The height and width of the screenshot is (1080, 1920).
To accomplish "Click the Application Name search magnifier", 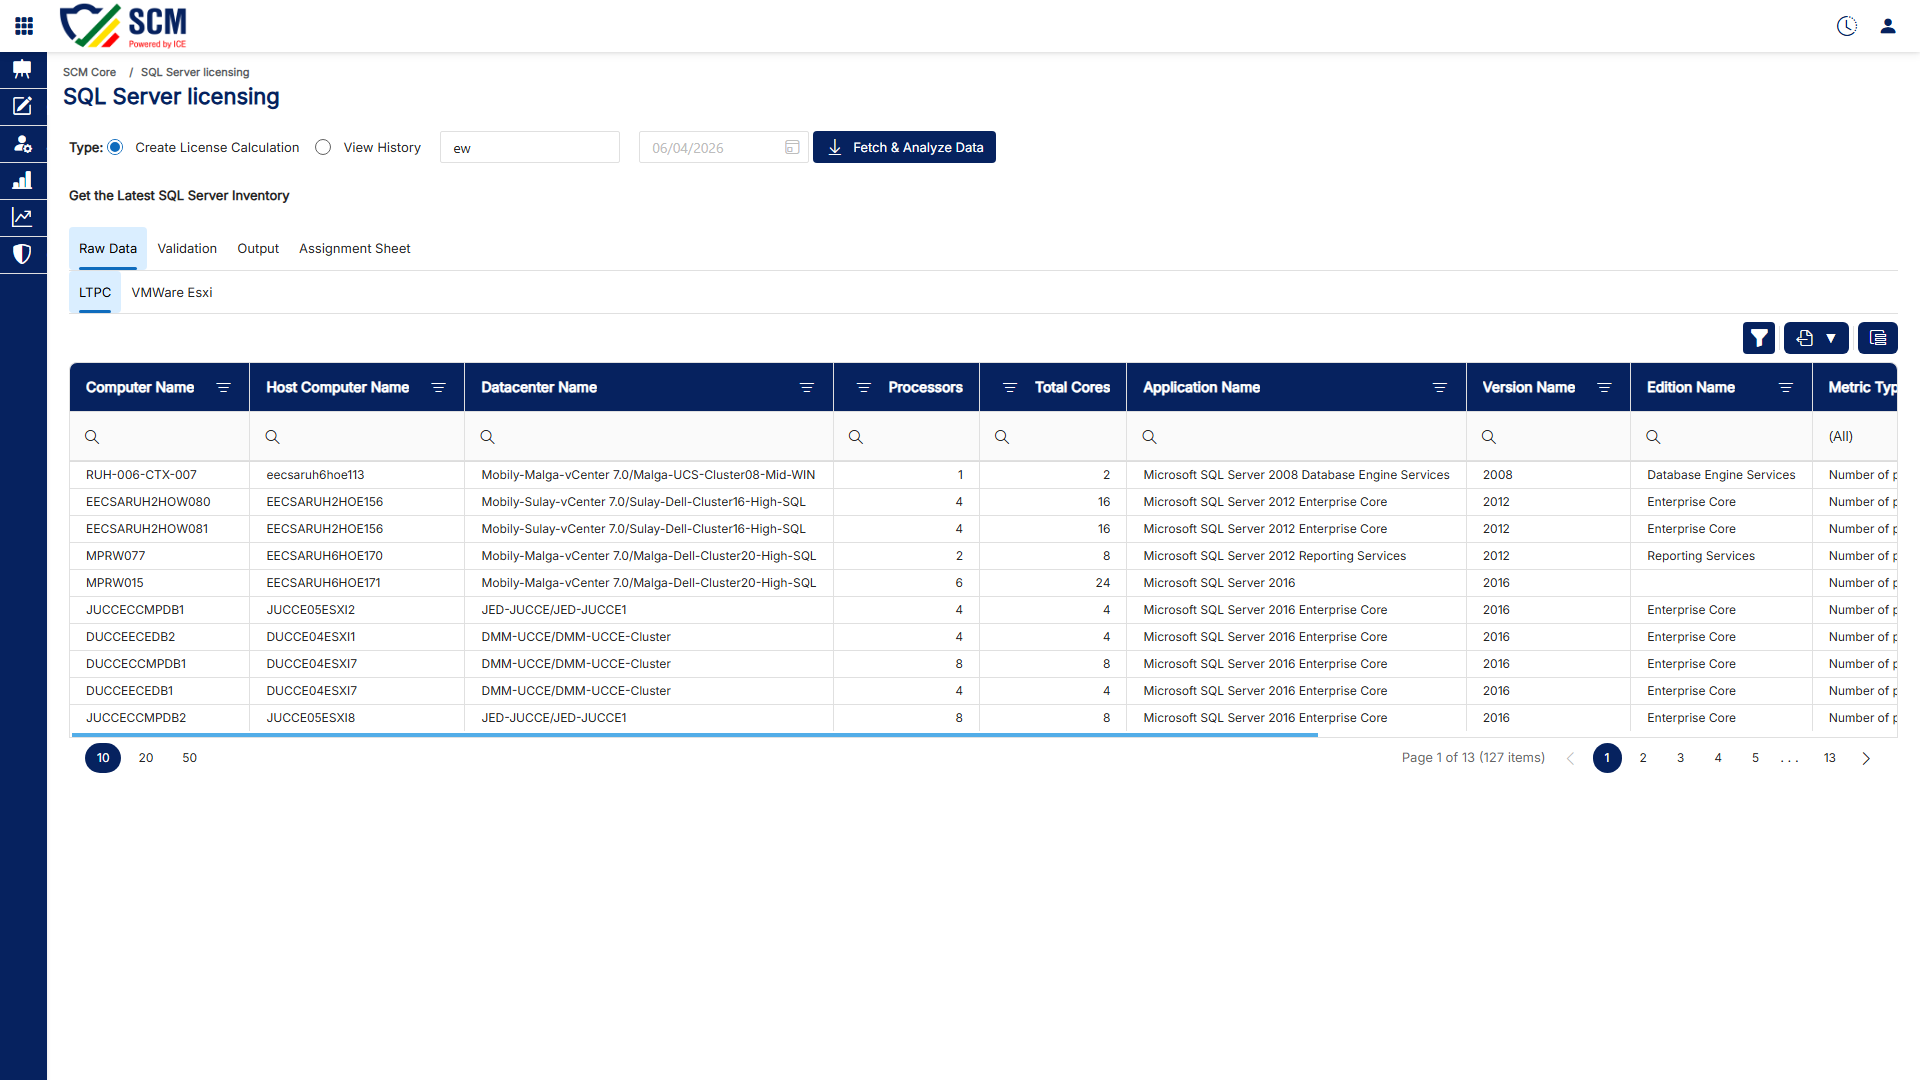I will [x=1150, y=437].
